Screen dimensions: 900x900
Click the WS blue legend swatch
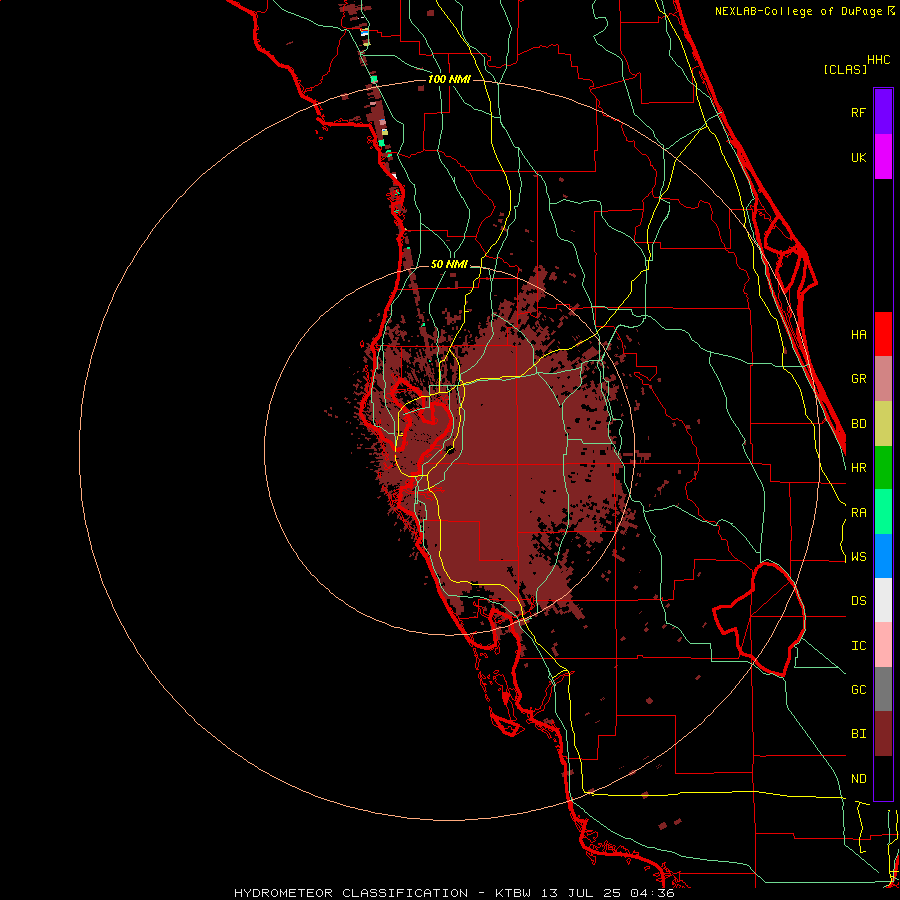tap(883, 556)
